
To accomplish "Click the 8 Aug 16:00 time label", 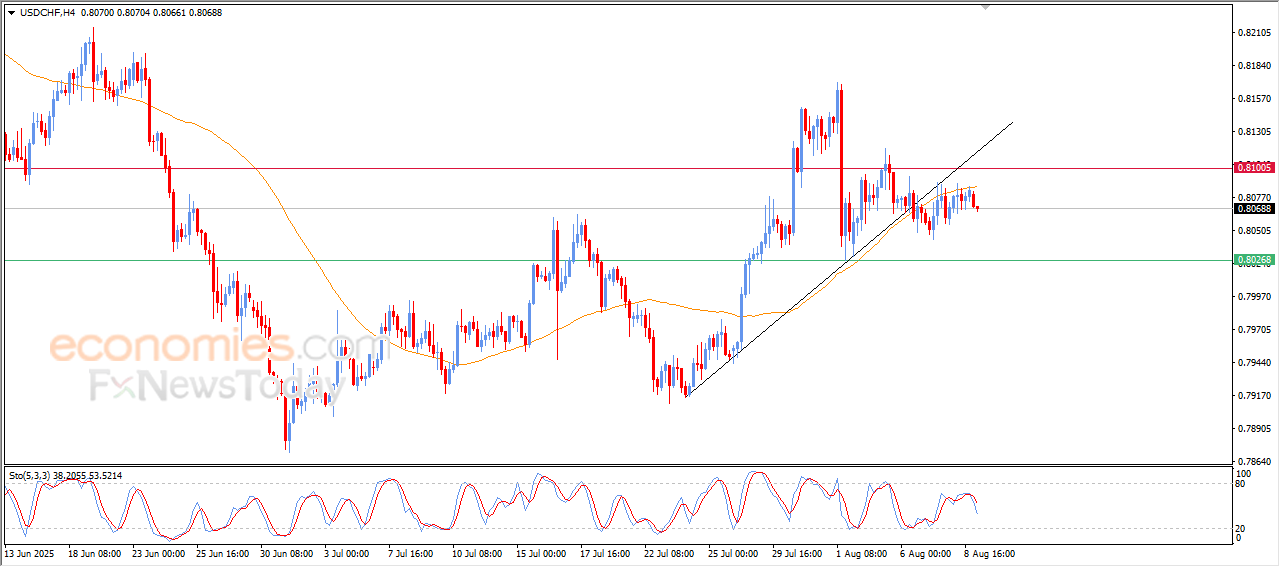I will [x=989, y=552].
